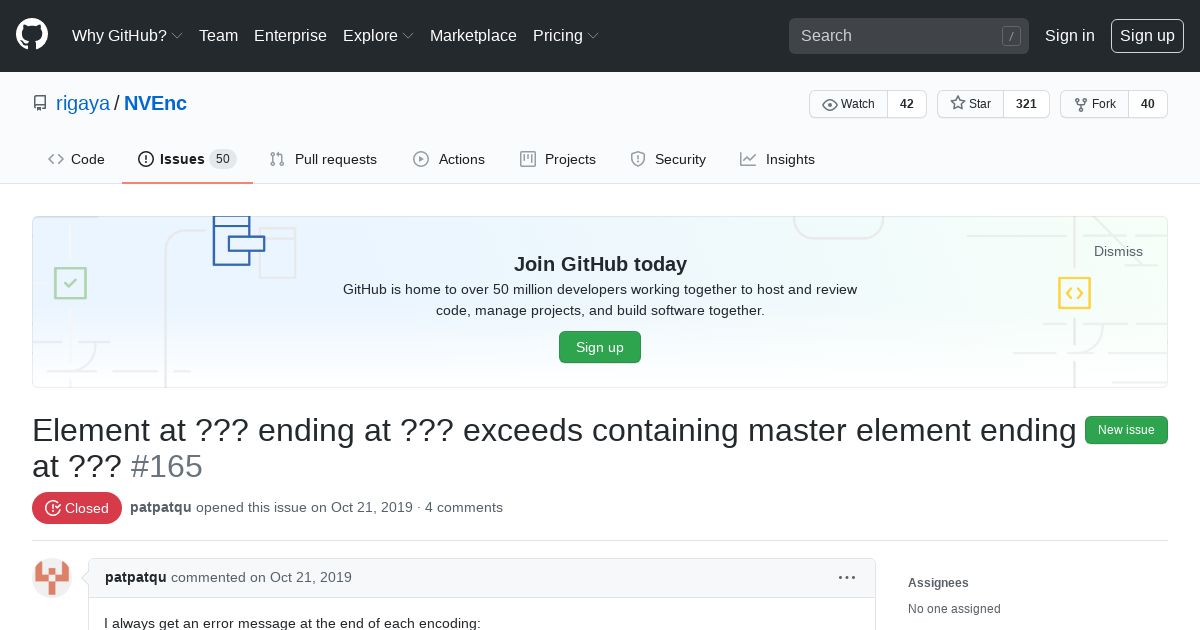
Task: Click the Closed status badge
Action: click(77, 508)
